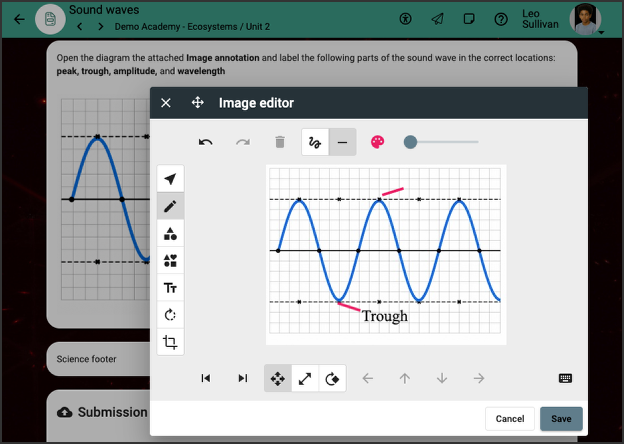Screen dimensions: 624x444
Task: Select the pointer selection tool
Action: 170,179
